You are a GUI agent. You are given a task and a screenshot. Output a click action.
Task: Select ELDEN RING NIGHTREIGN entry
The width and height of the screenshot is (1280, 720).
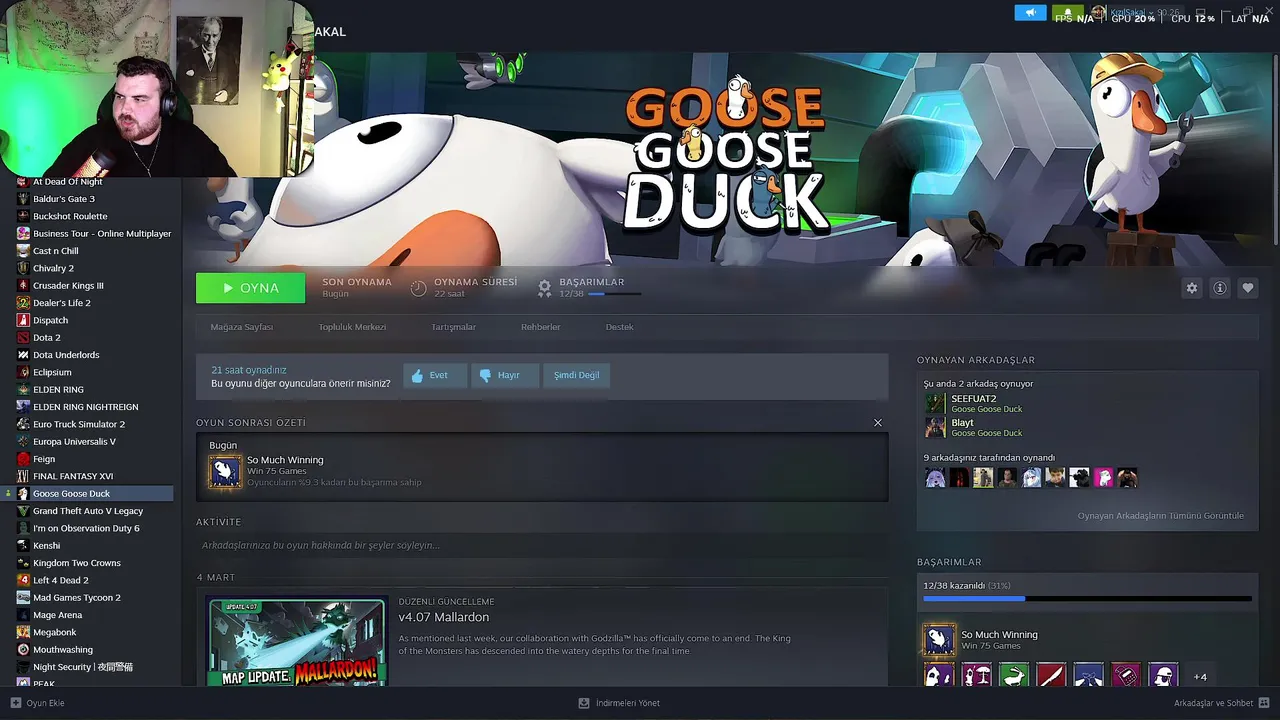(88, 407)
